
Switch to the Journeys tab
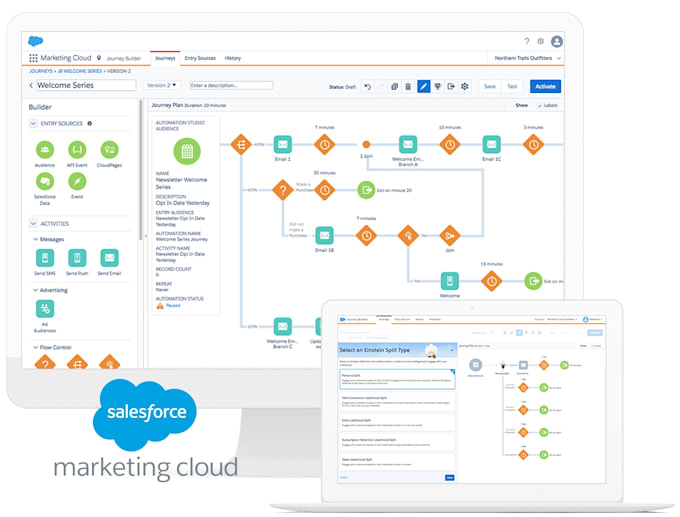(165, 58)
